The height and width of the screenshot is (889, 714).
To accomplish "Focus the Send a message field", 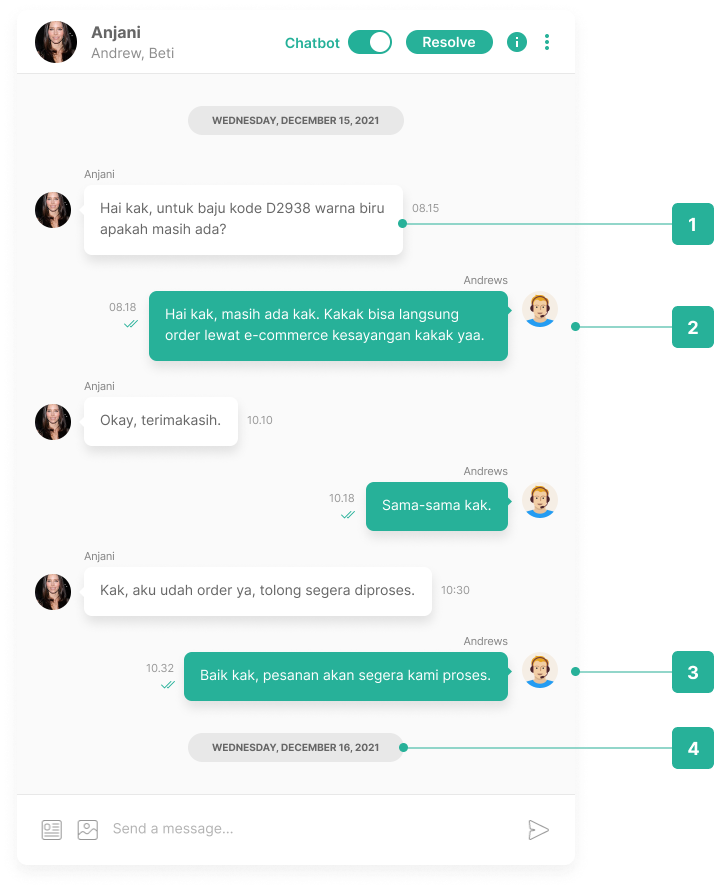I will (312, 829).
